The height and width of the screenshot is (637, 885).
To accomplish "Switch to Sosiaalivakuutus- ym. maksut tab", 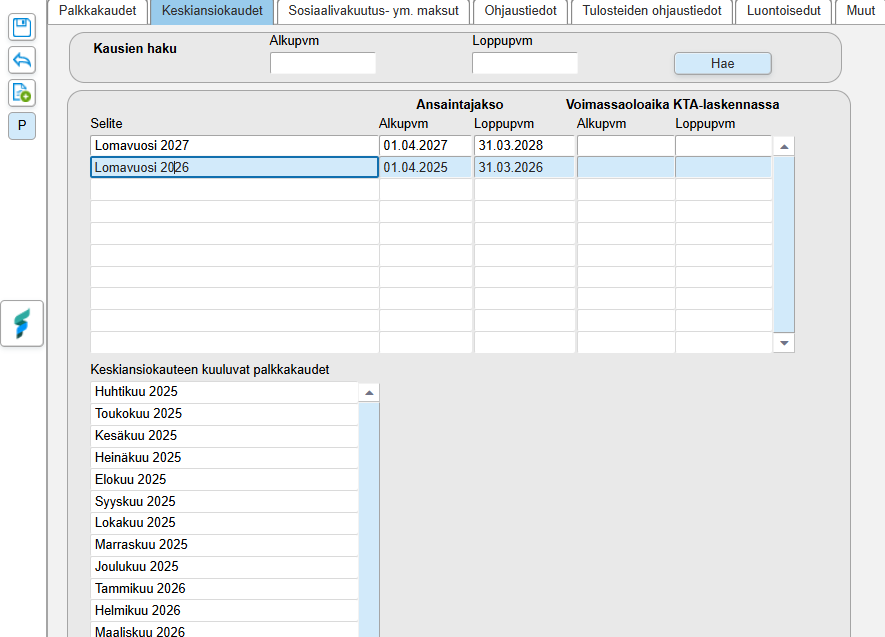I will coord(374,11).
